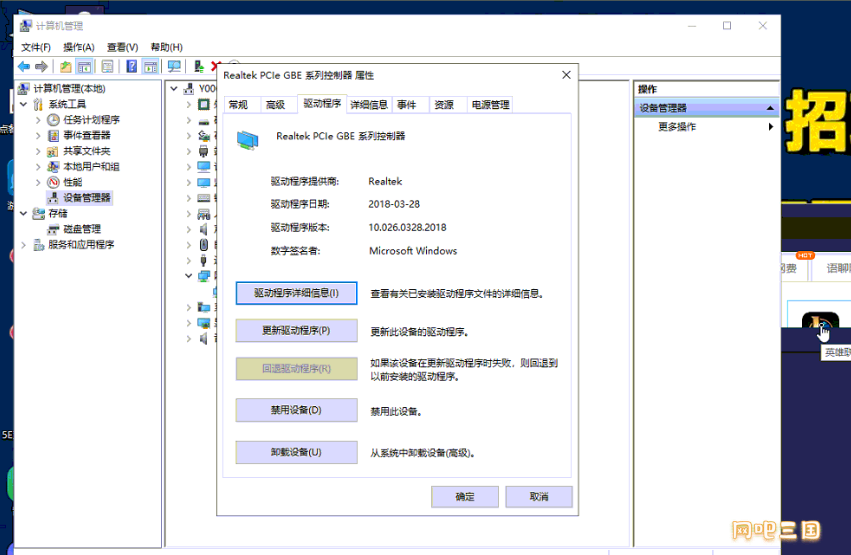
Task: Expand the 事件查看器 node
Action: pyautogui.click(x=38, y=136)
